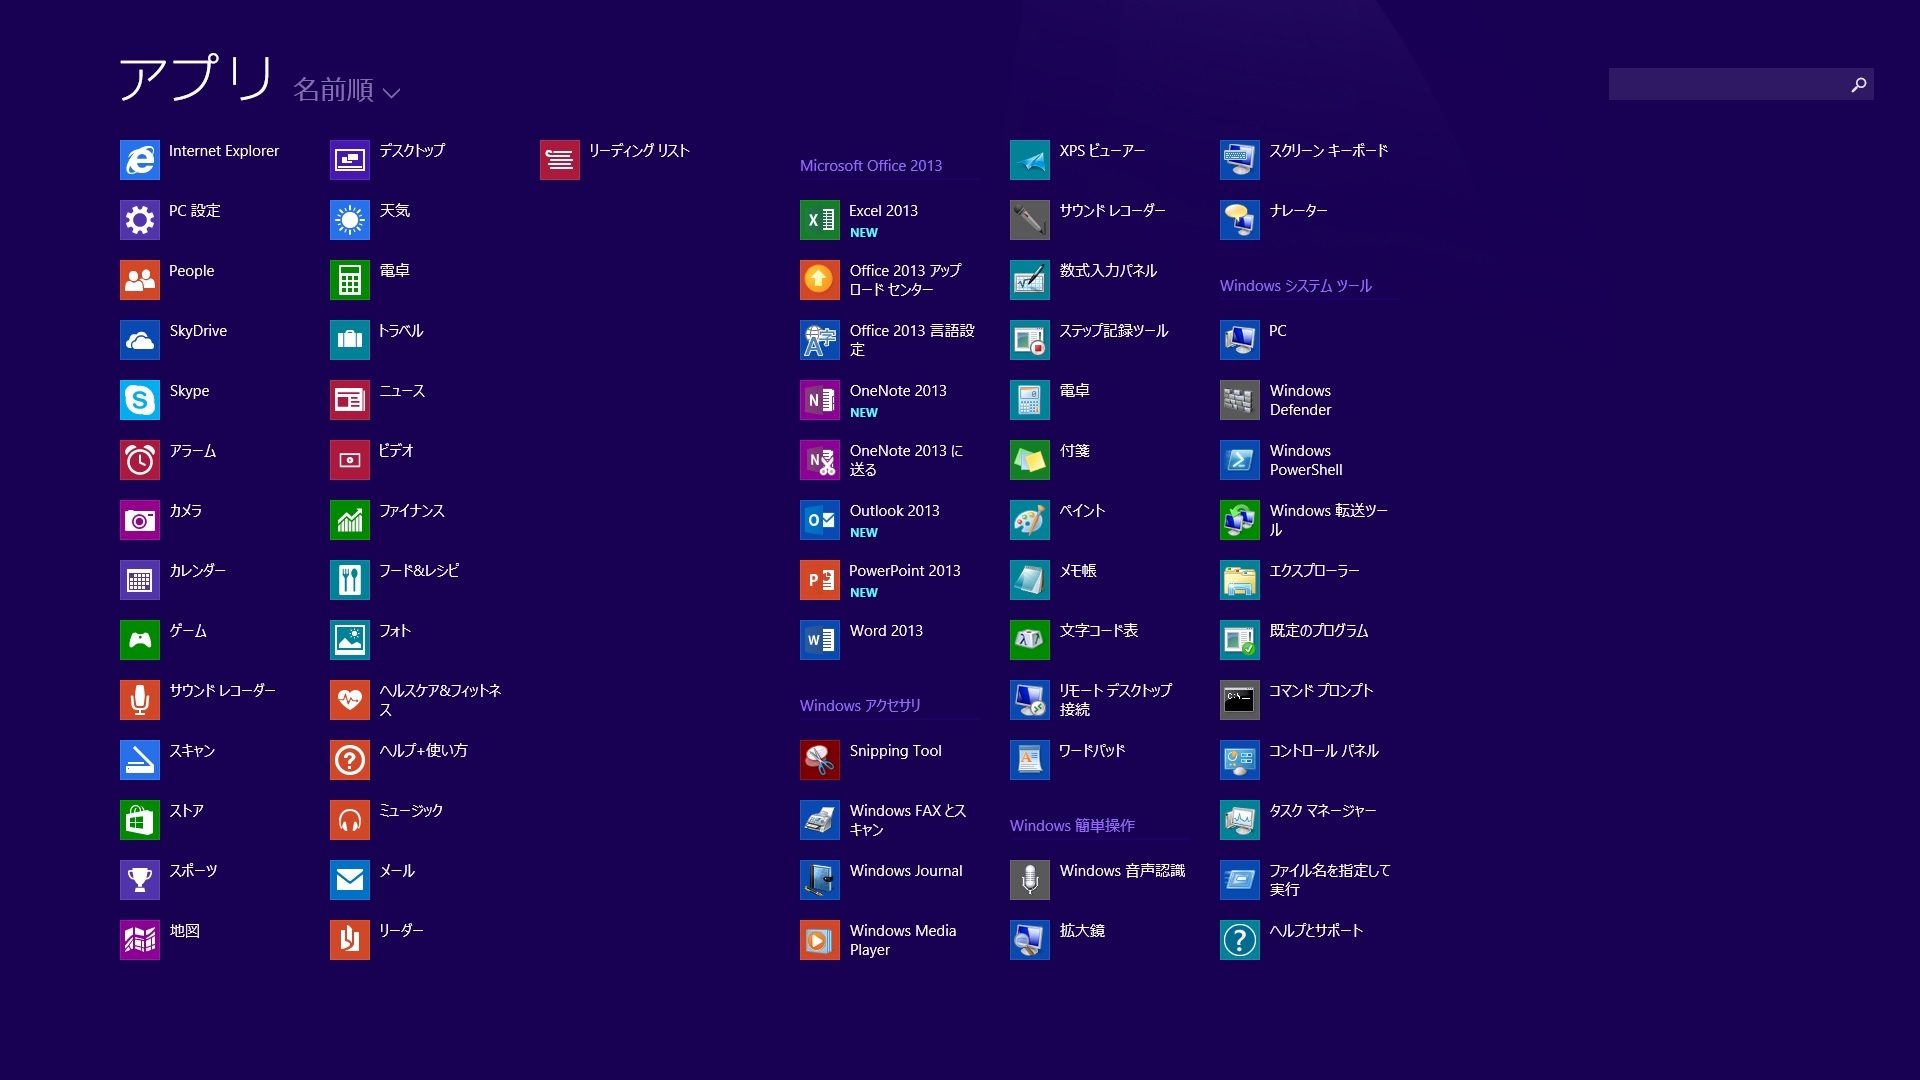Open the XPS ビューアー label
1920x1080 pixels.
pyautogui.click(x=1102, y=151)
